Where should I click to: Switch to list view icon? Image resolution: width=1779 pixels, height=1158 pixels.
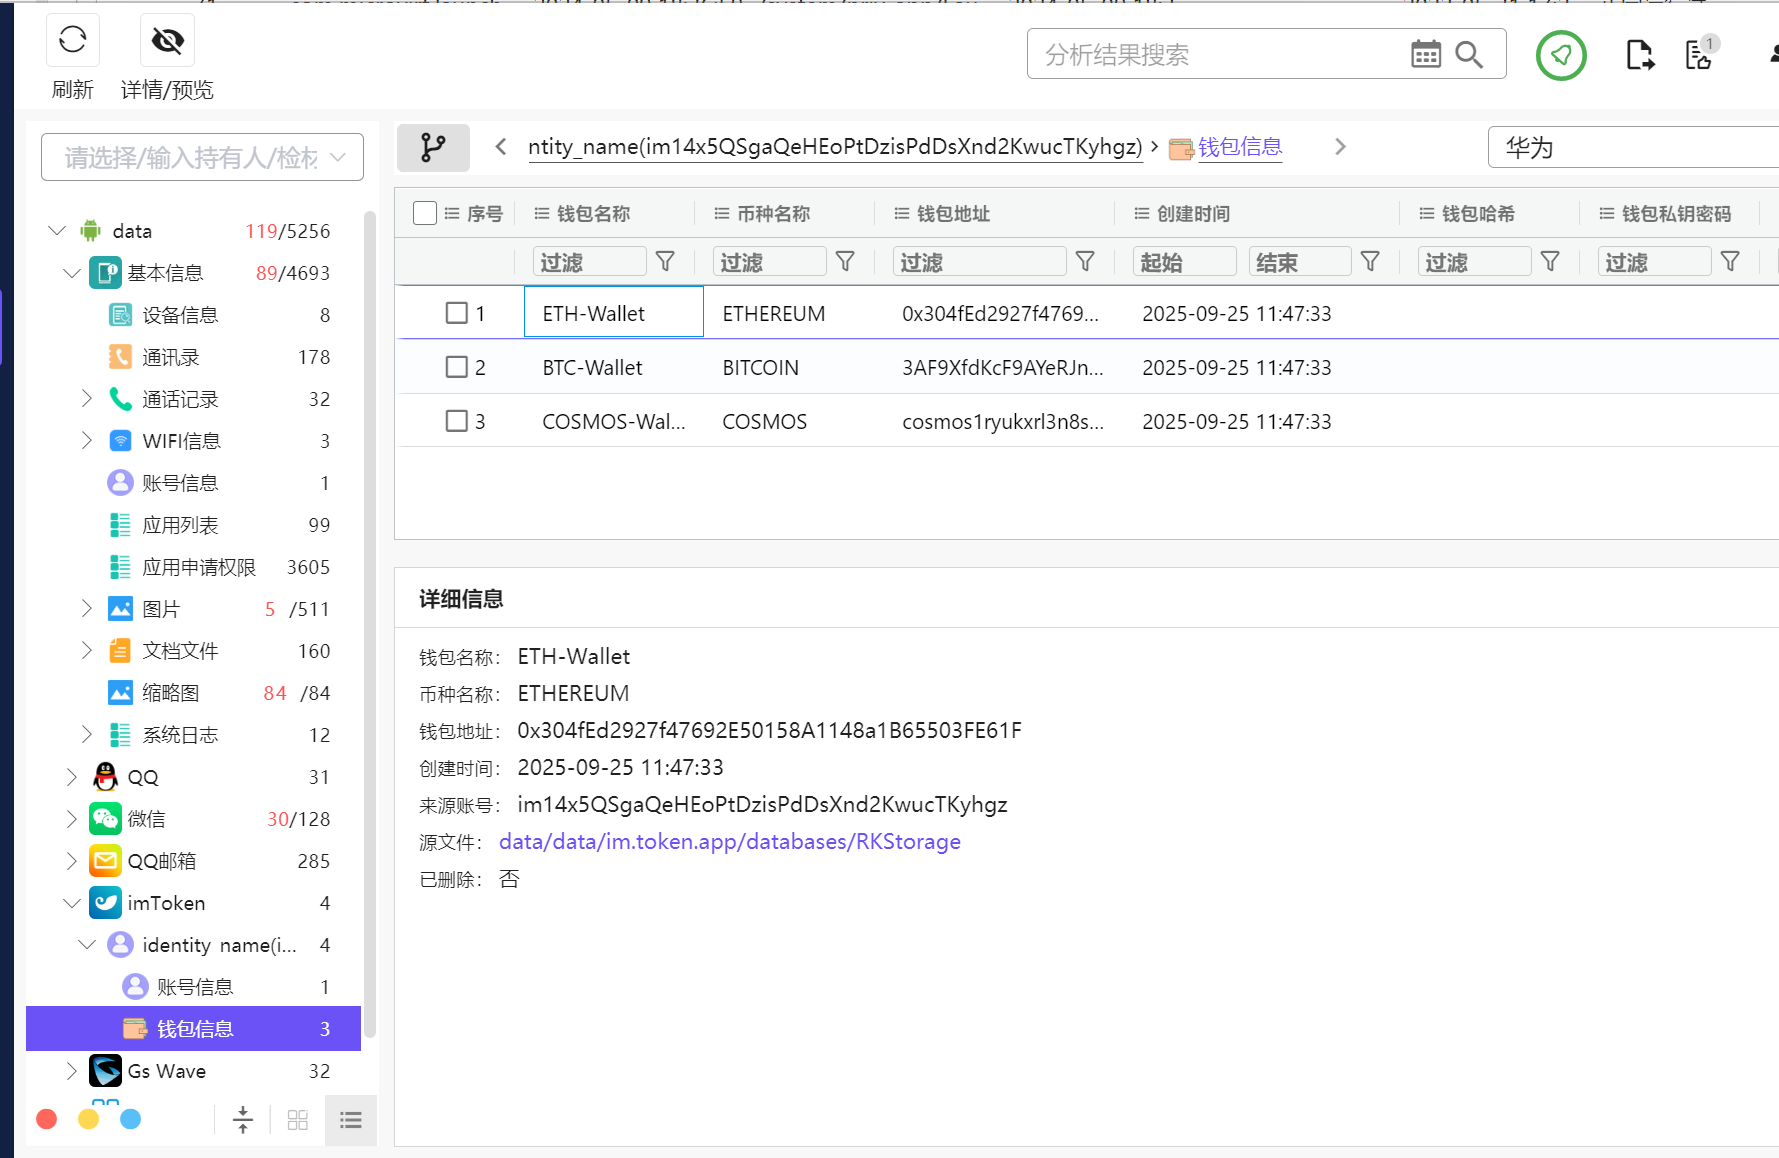point(351,1120)
